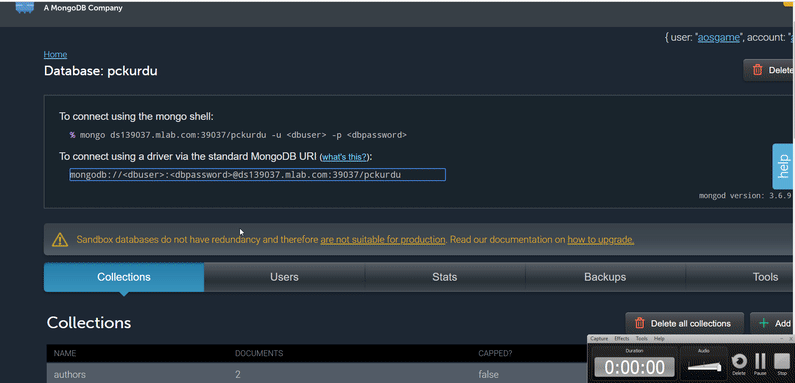
Task: Click the recorder's Delete recording icon
Action: pyautogui.click(x=739, y=361)
